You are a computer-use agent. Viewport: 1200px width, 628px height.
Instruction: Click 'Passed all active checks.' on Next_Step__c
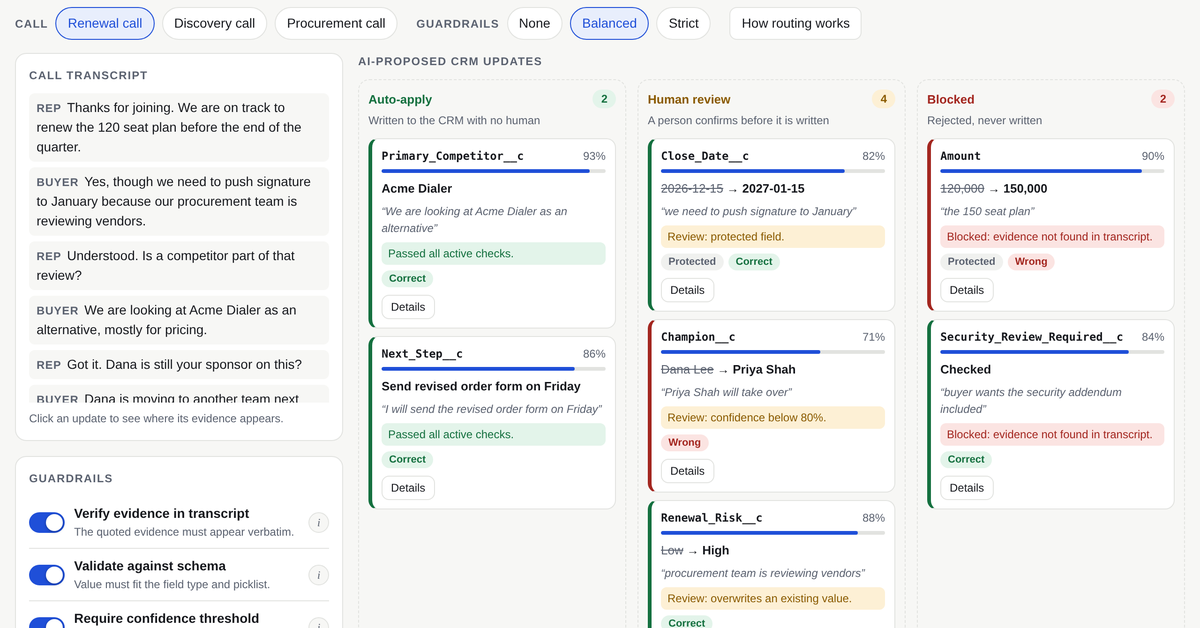[x=493, y=434]
